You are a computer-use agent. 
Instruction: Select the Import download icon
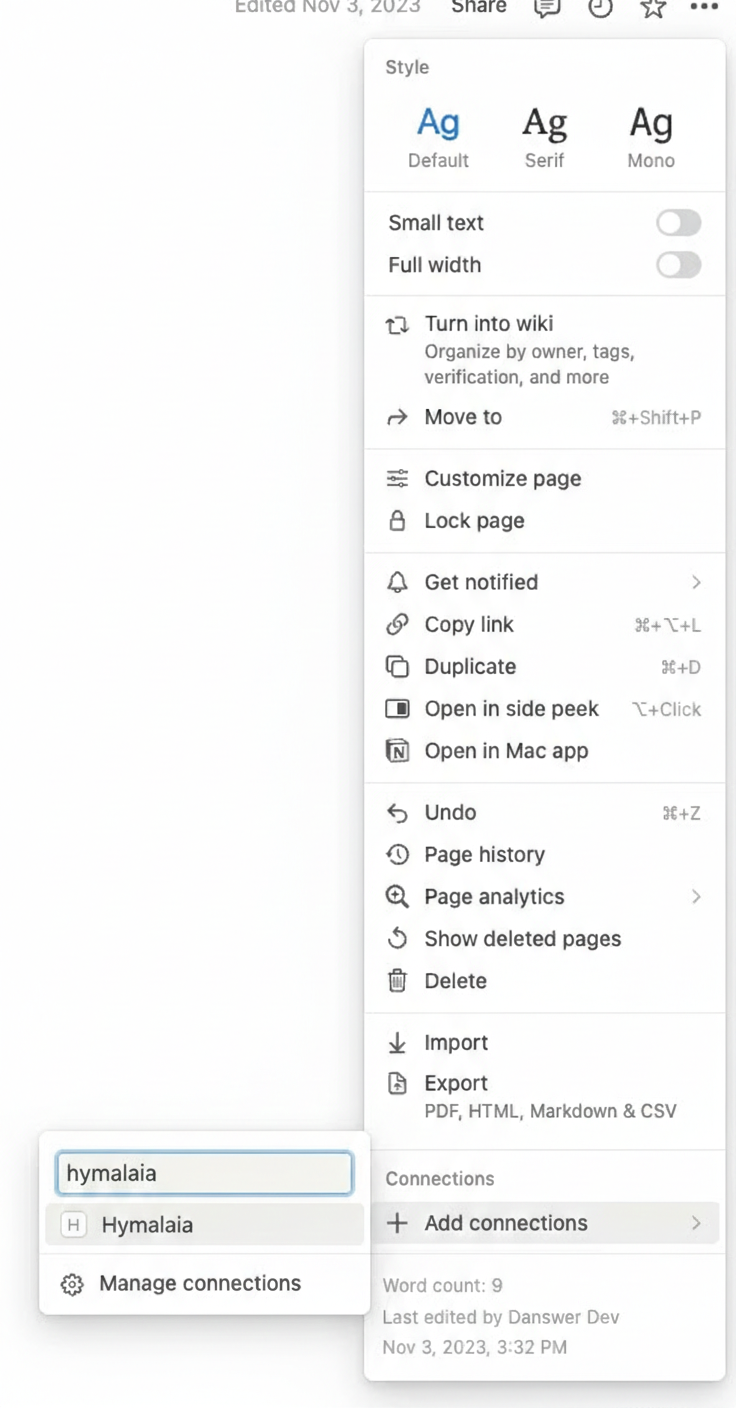397,1042
